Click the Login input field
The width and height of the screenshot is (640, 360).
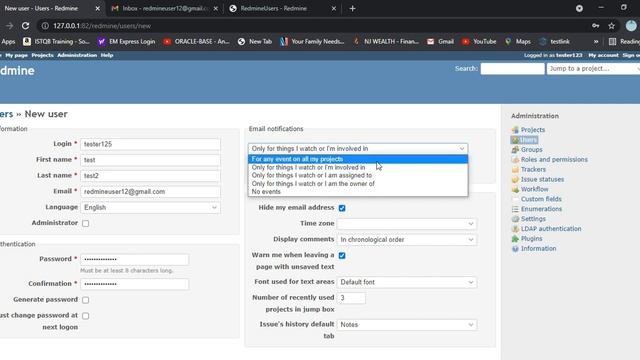click(150, 144)
